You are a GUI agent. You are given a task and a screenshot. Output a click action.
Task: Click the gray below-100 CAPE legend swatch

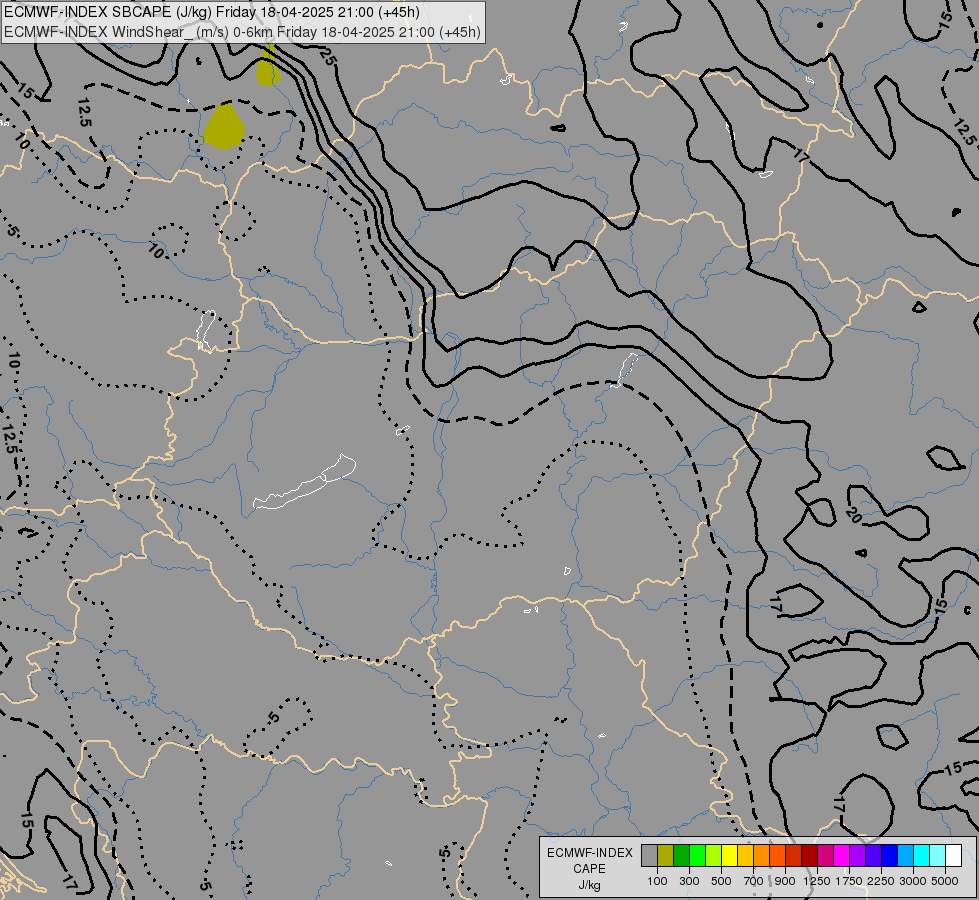649,856
